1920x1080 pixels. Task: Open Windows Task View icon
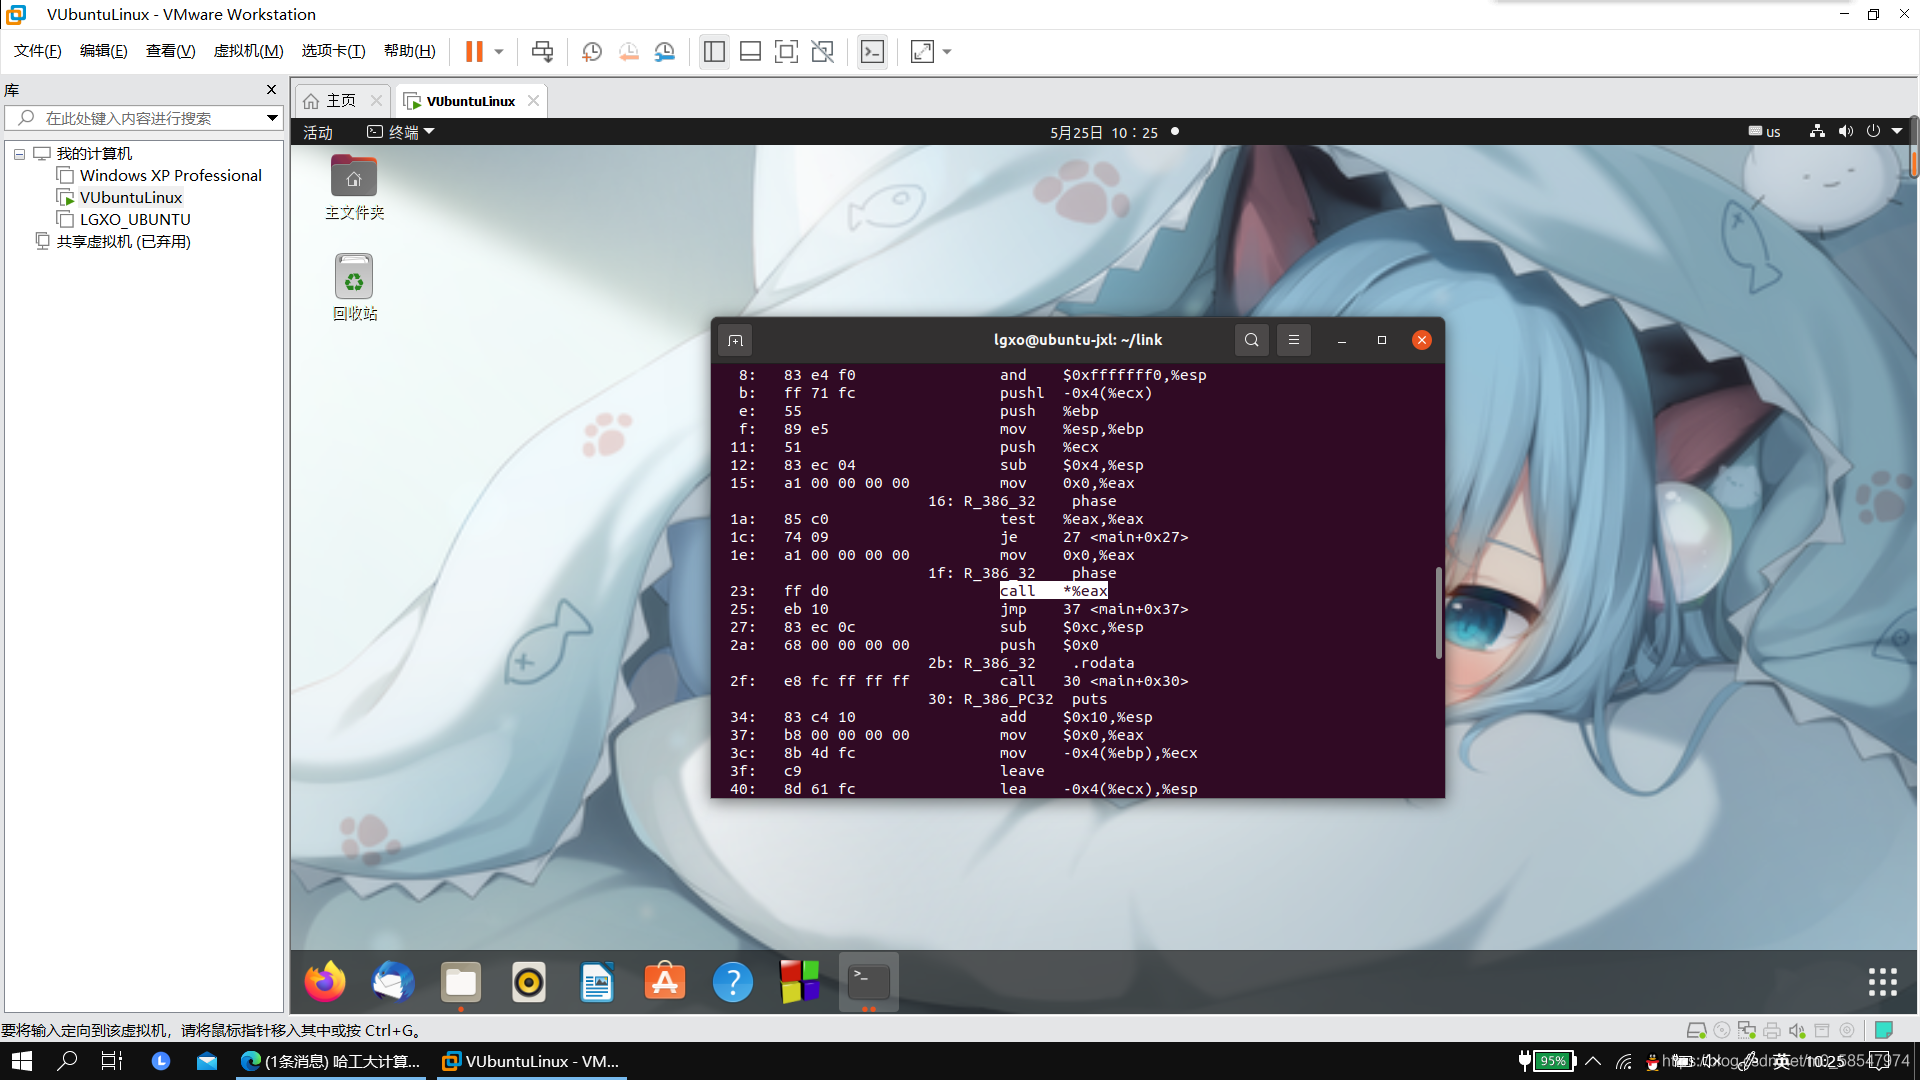112,1061
